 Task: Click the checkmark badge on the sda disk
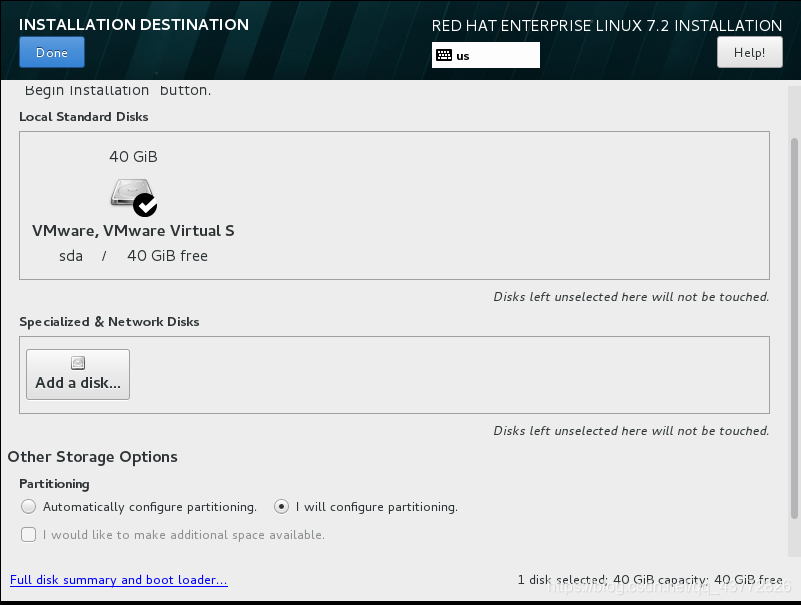click(145, 205)
